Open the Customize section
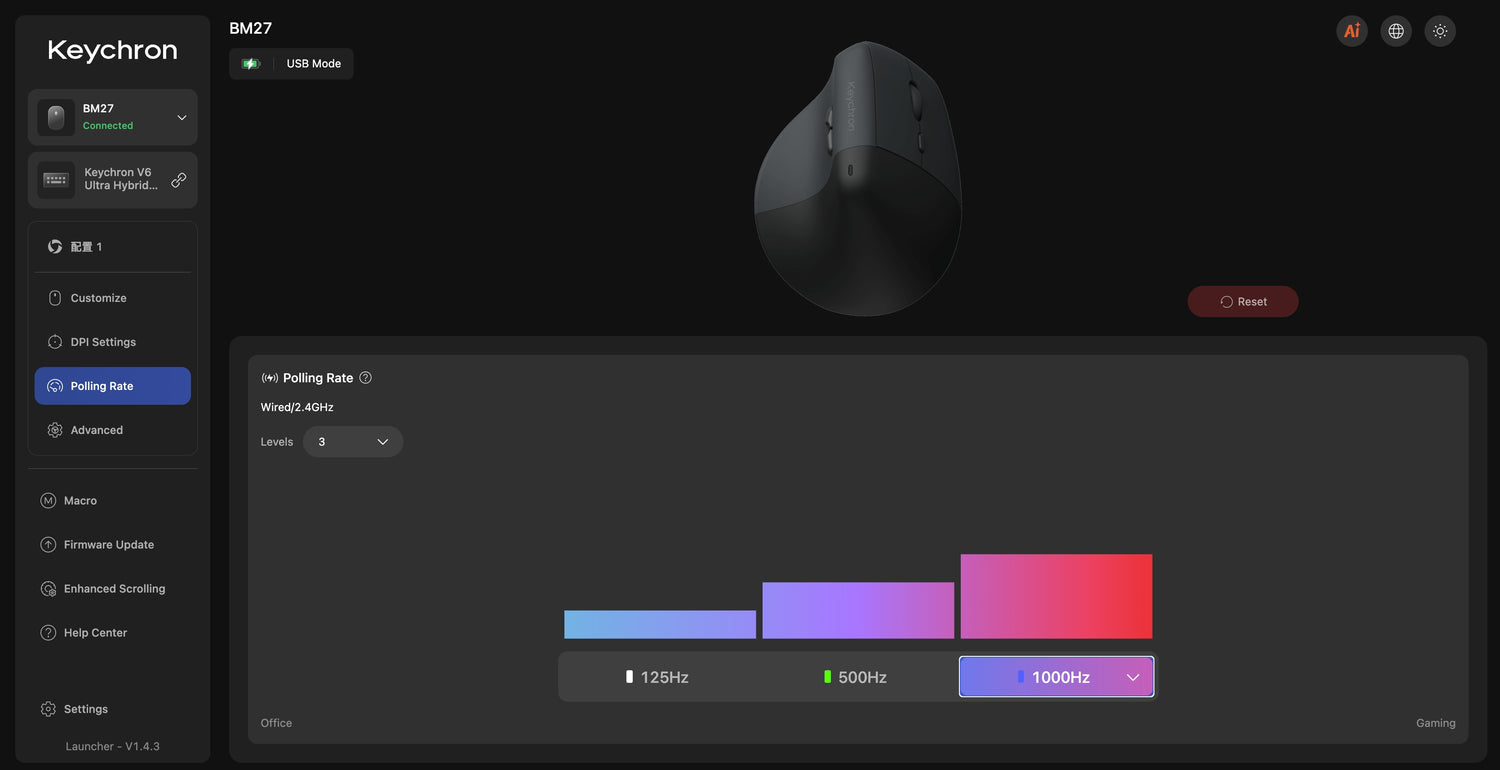The image size is (1500, 770). [x=112, y=298]
